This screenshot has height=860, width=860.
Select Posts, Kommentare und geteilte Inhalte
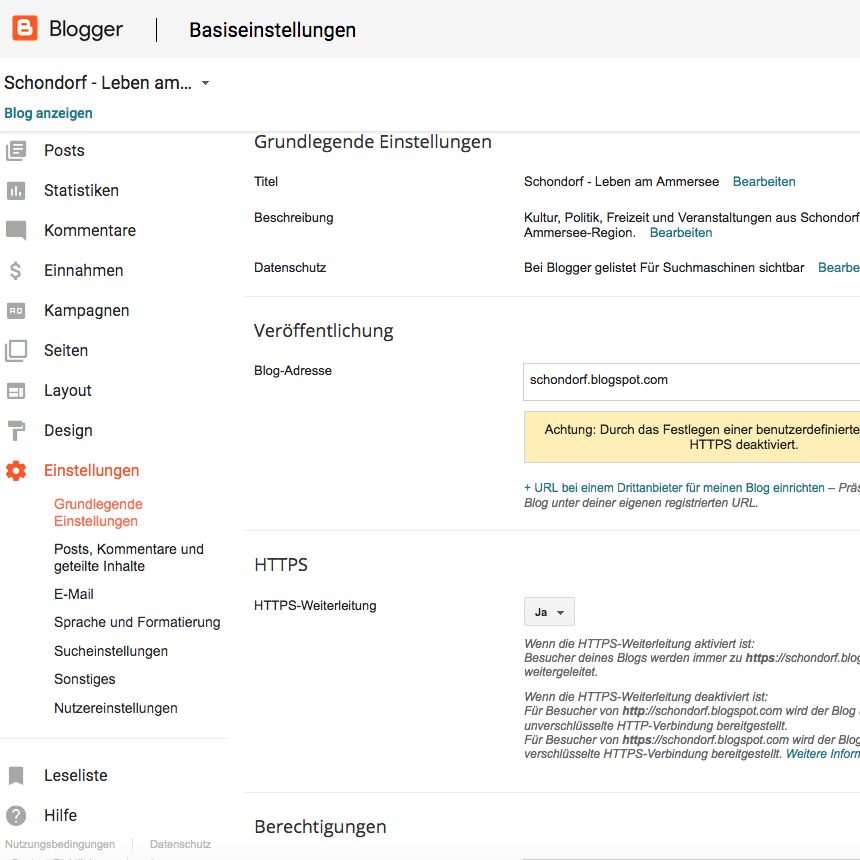(x=128, y=558)
